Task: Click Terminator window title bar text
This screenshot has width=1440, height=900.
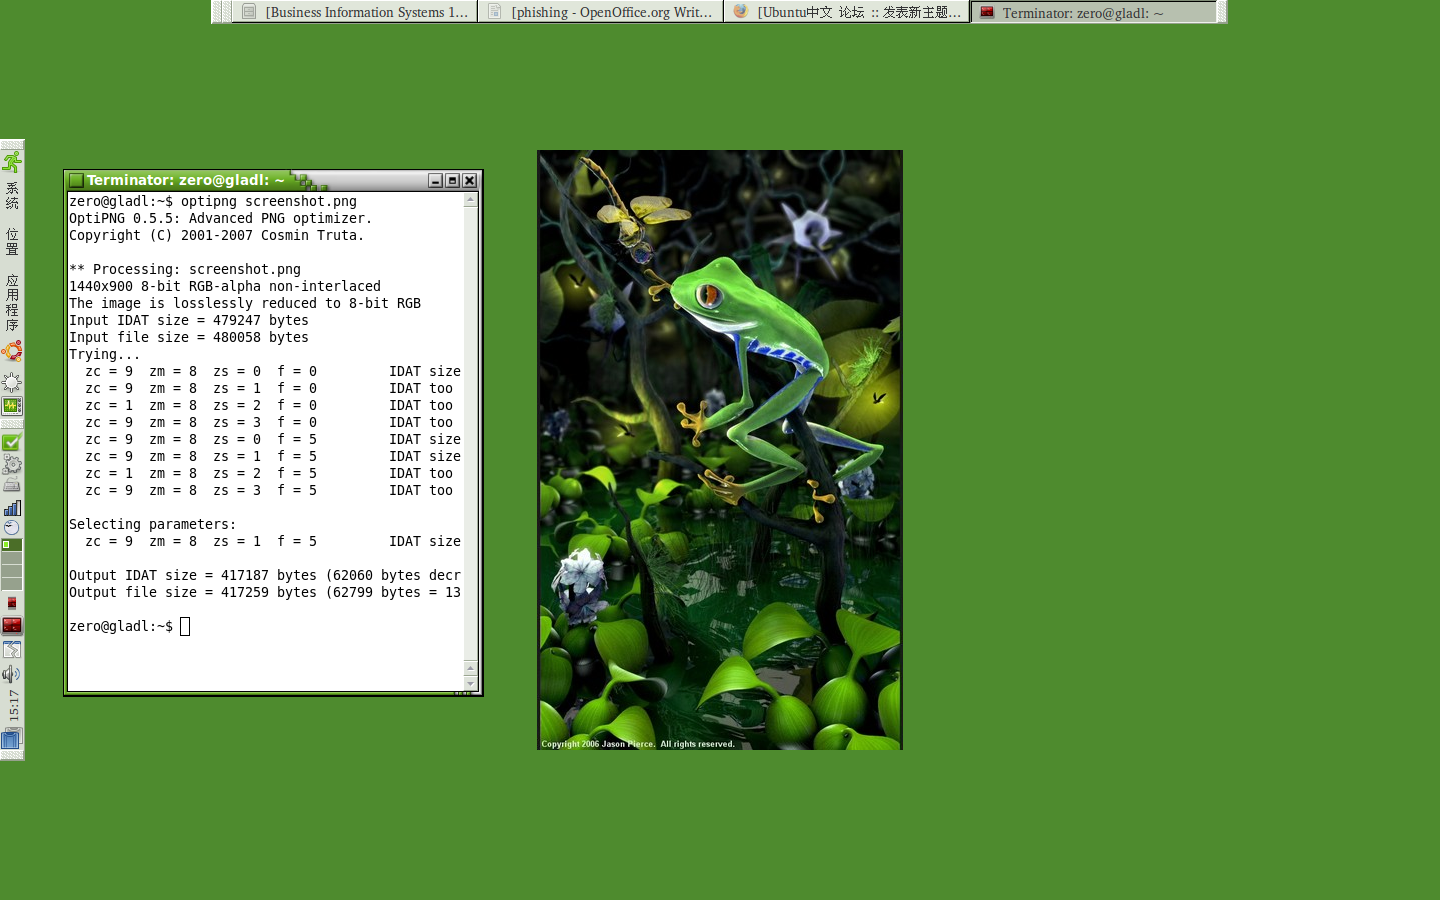Action: tap(185, 180)
